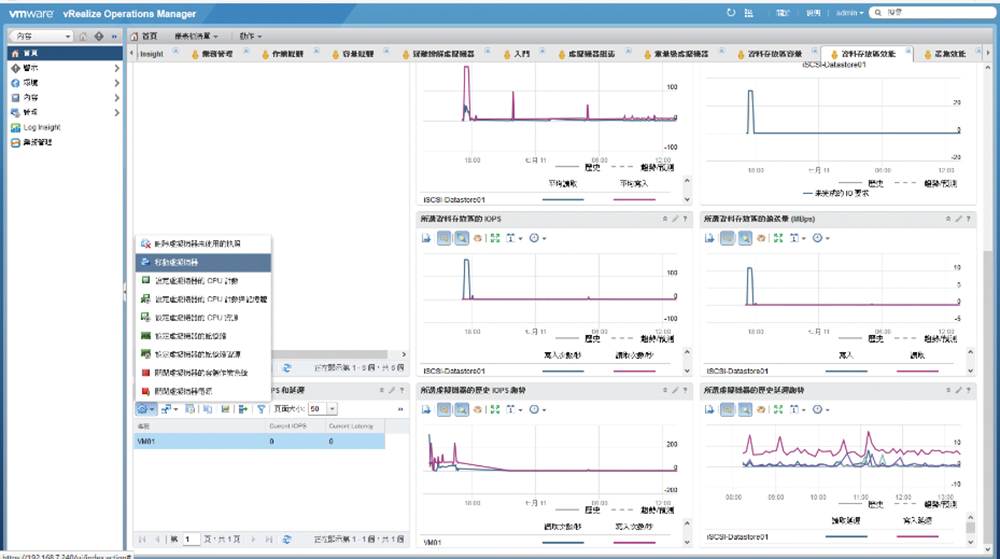Toggle the second zoom magnifier in the VM historical IOPS widget
This screenshot has width=1000, height=559.
[x=461, y=410]
